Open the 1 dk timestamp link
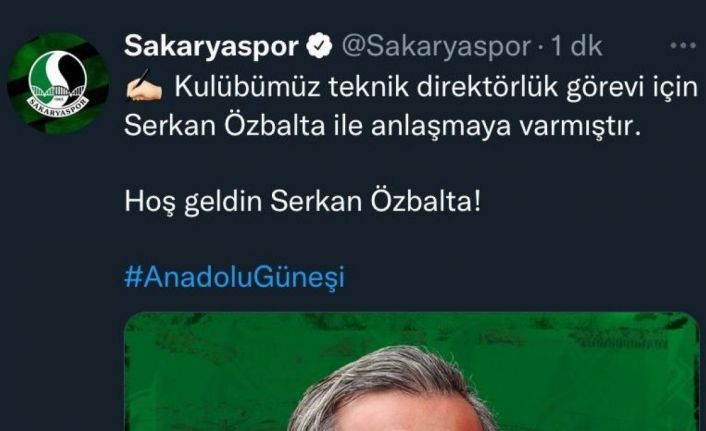This screenshot has height=431, width=706. [x=577, y=46]
